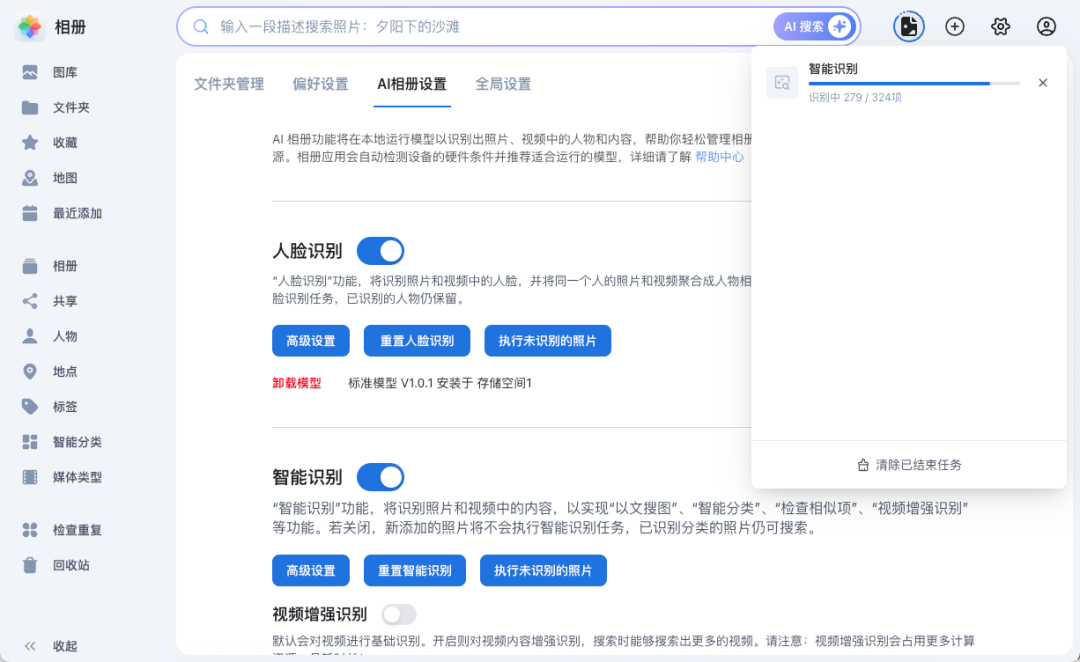Click 卸载模型 to uninstall the model
Screen dimensions: 1080x662
(x=295, y=382)
